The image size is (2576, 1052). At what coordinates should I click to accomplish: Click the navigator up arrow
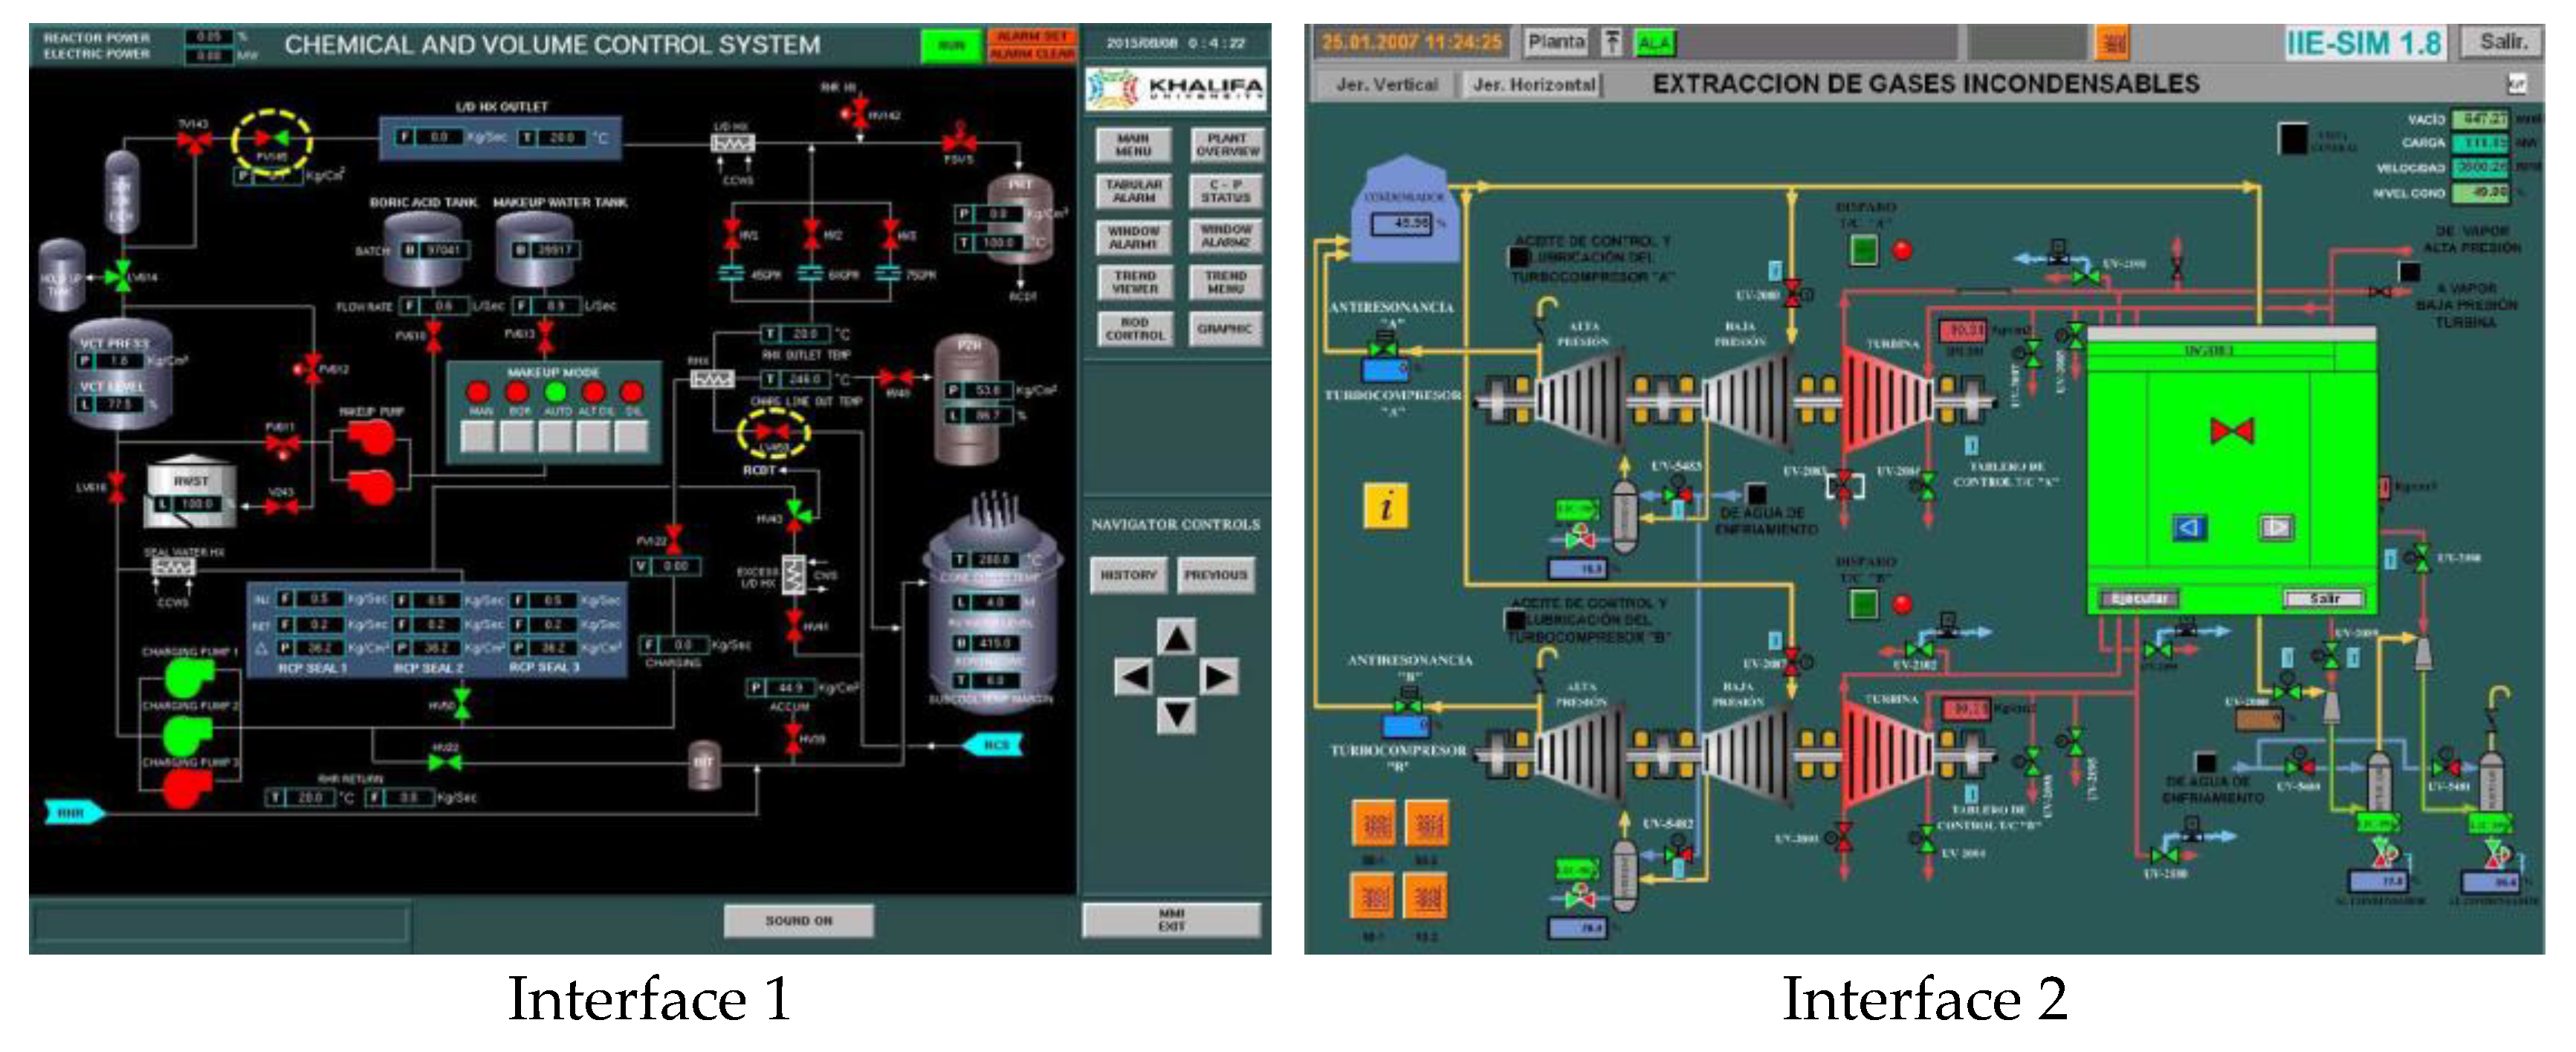tap(1176, 637)
